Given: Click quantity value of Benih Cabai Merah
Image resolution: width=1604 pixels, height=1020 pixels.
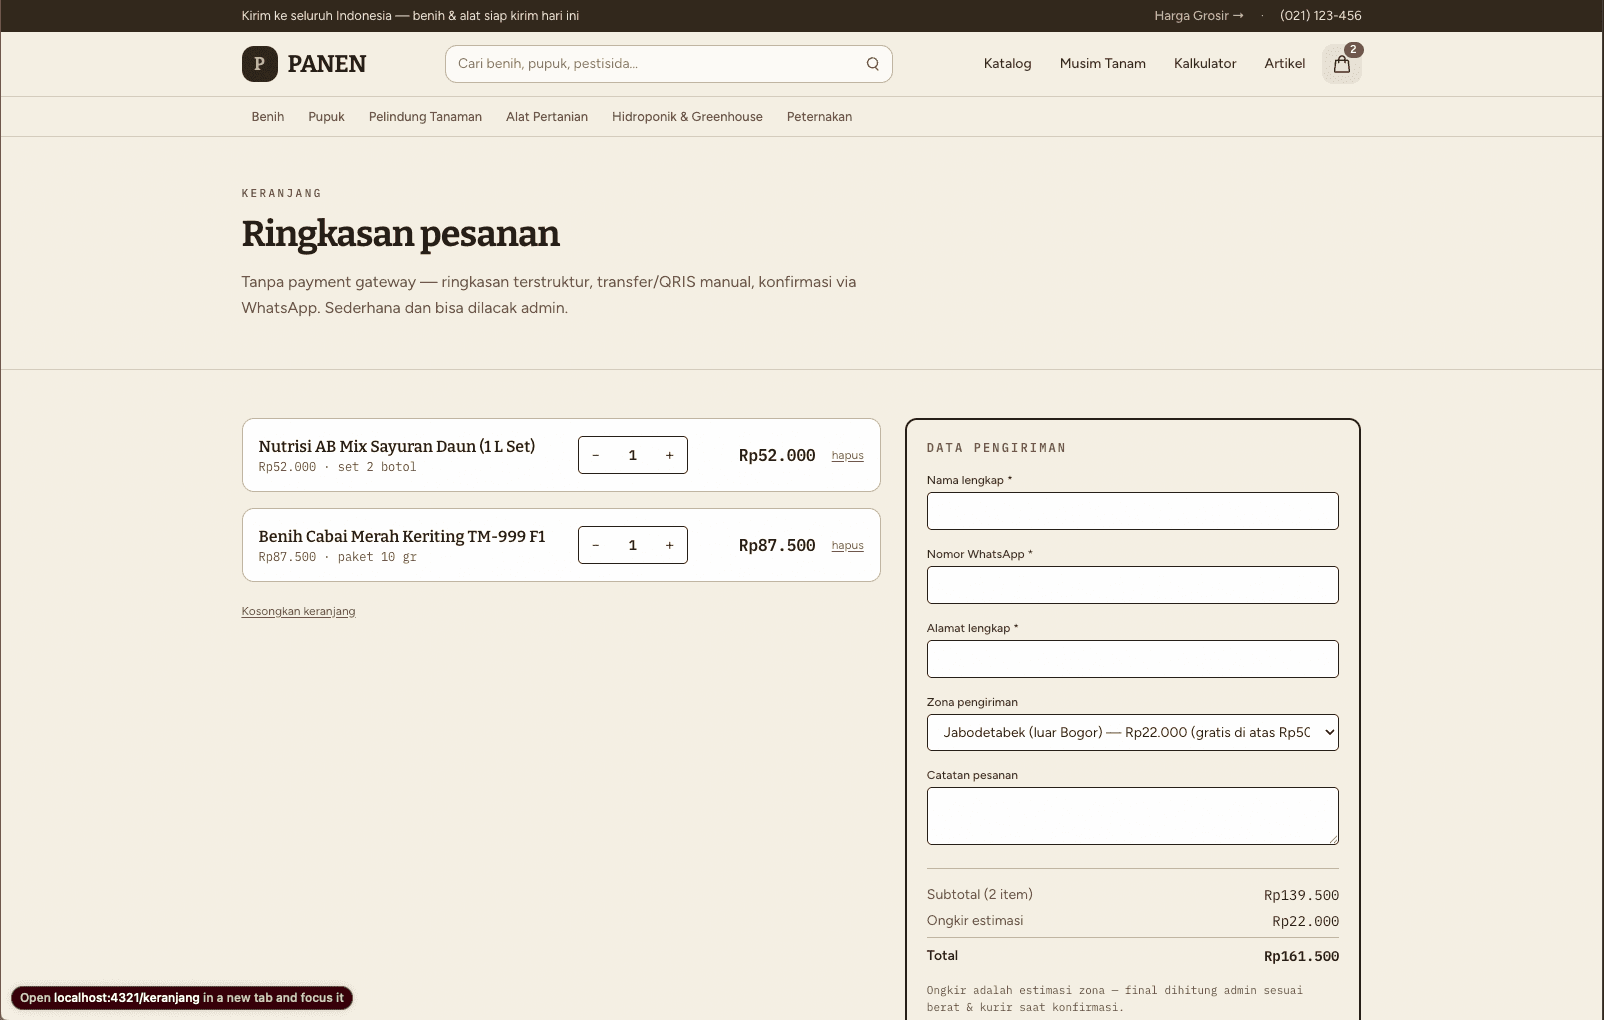Looking at the screenshot, I should click(632, 545).
